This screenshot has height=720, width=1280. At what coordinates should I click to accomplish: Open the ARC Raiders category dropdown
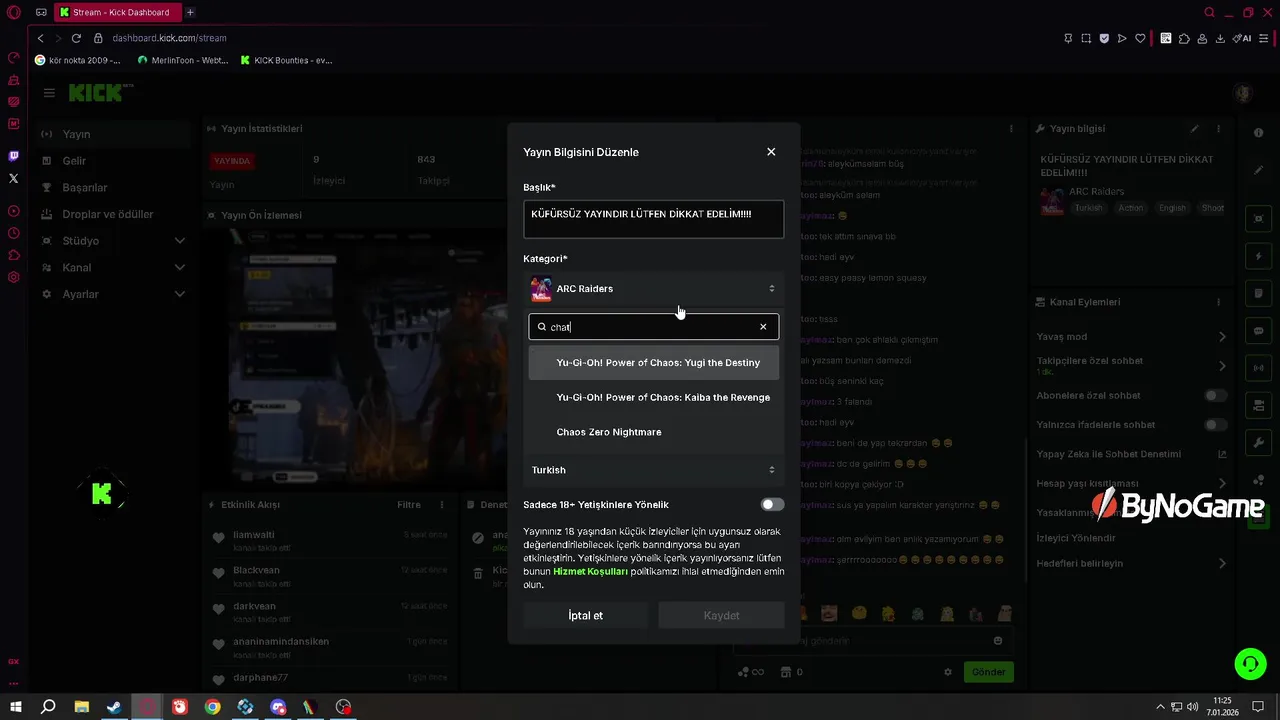pos(654,289)
